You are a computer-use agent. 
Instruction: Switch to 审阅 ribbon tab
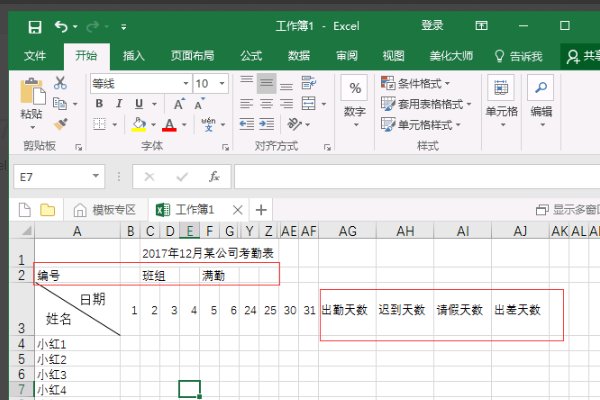tap(347, 56)
